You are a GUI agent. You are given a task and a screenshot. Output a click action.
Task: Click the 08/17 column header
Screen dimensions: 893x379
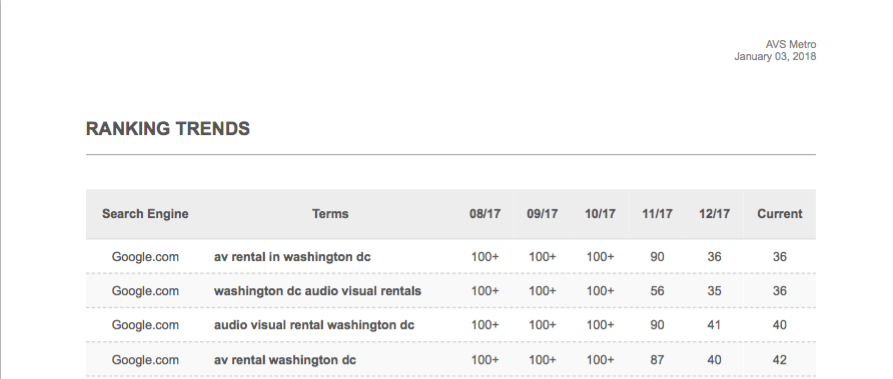(x=485, y=214)
